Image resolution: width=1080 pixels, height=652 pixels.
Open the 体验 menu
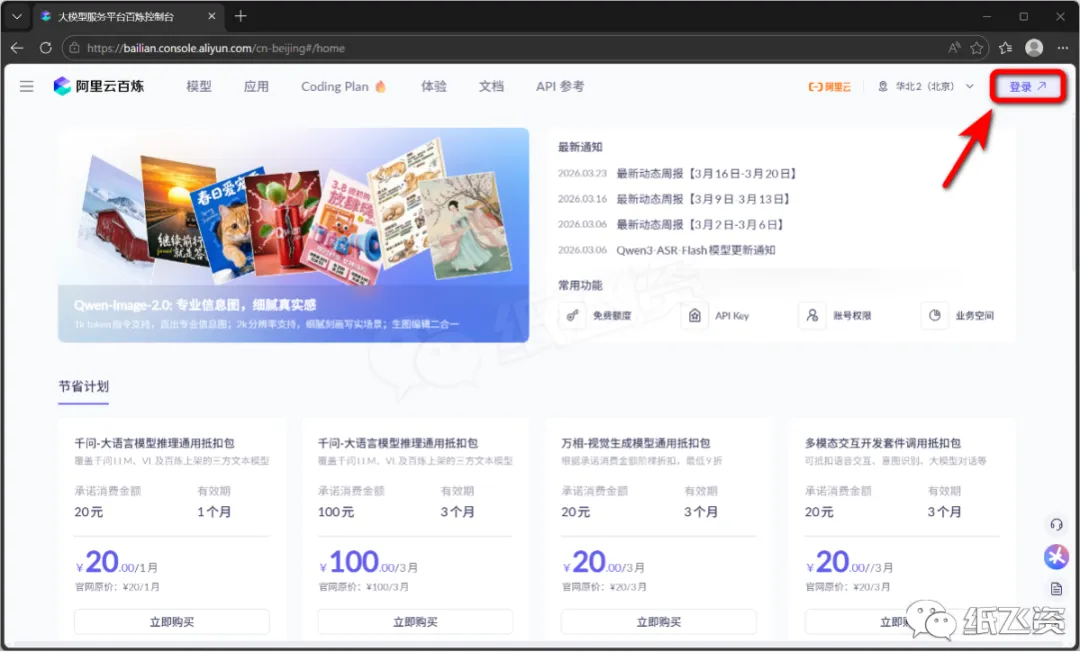pos(434,86)
